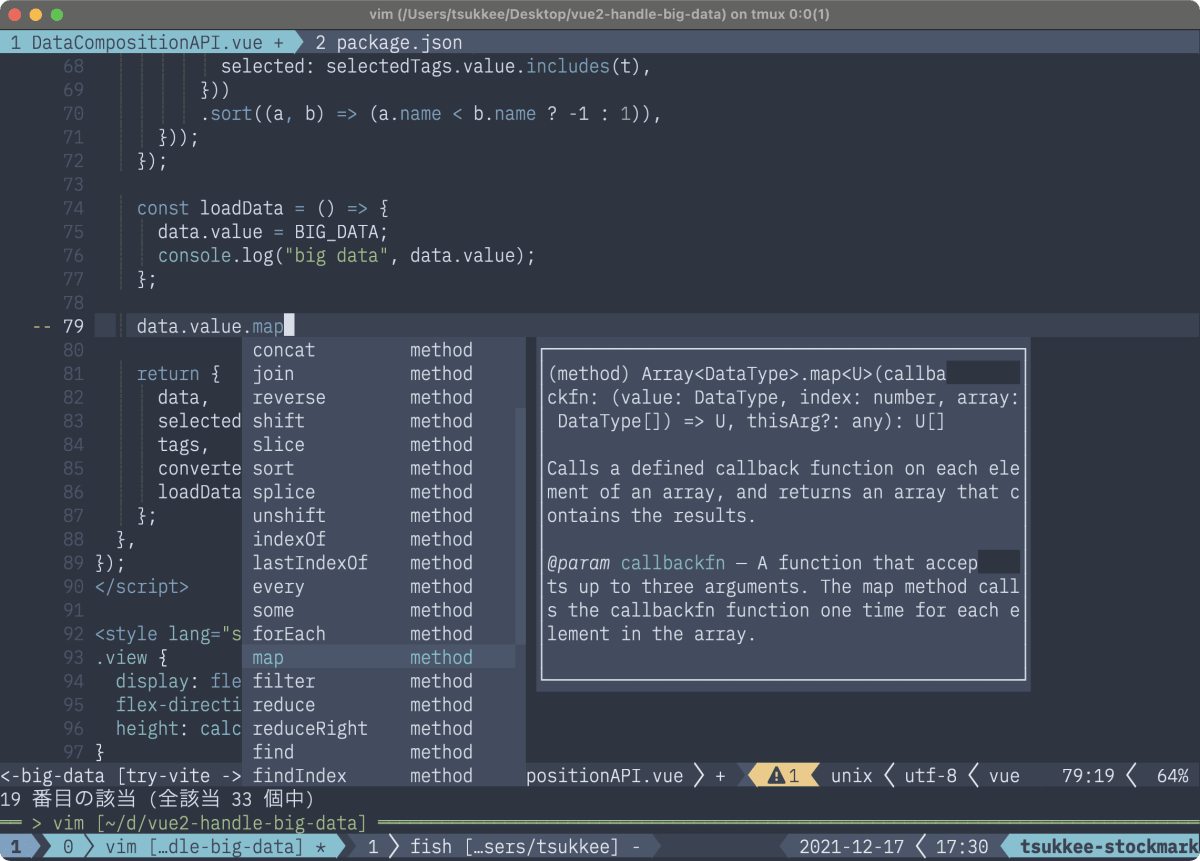This screenshot has height=861, width=1200.
Task: Select tmux window 1 fish
Action: tap(505, 847)
